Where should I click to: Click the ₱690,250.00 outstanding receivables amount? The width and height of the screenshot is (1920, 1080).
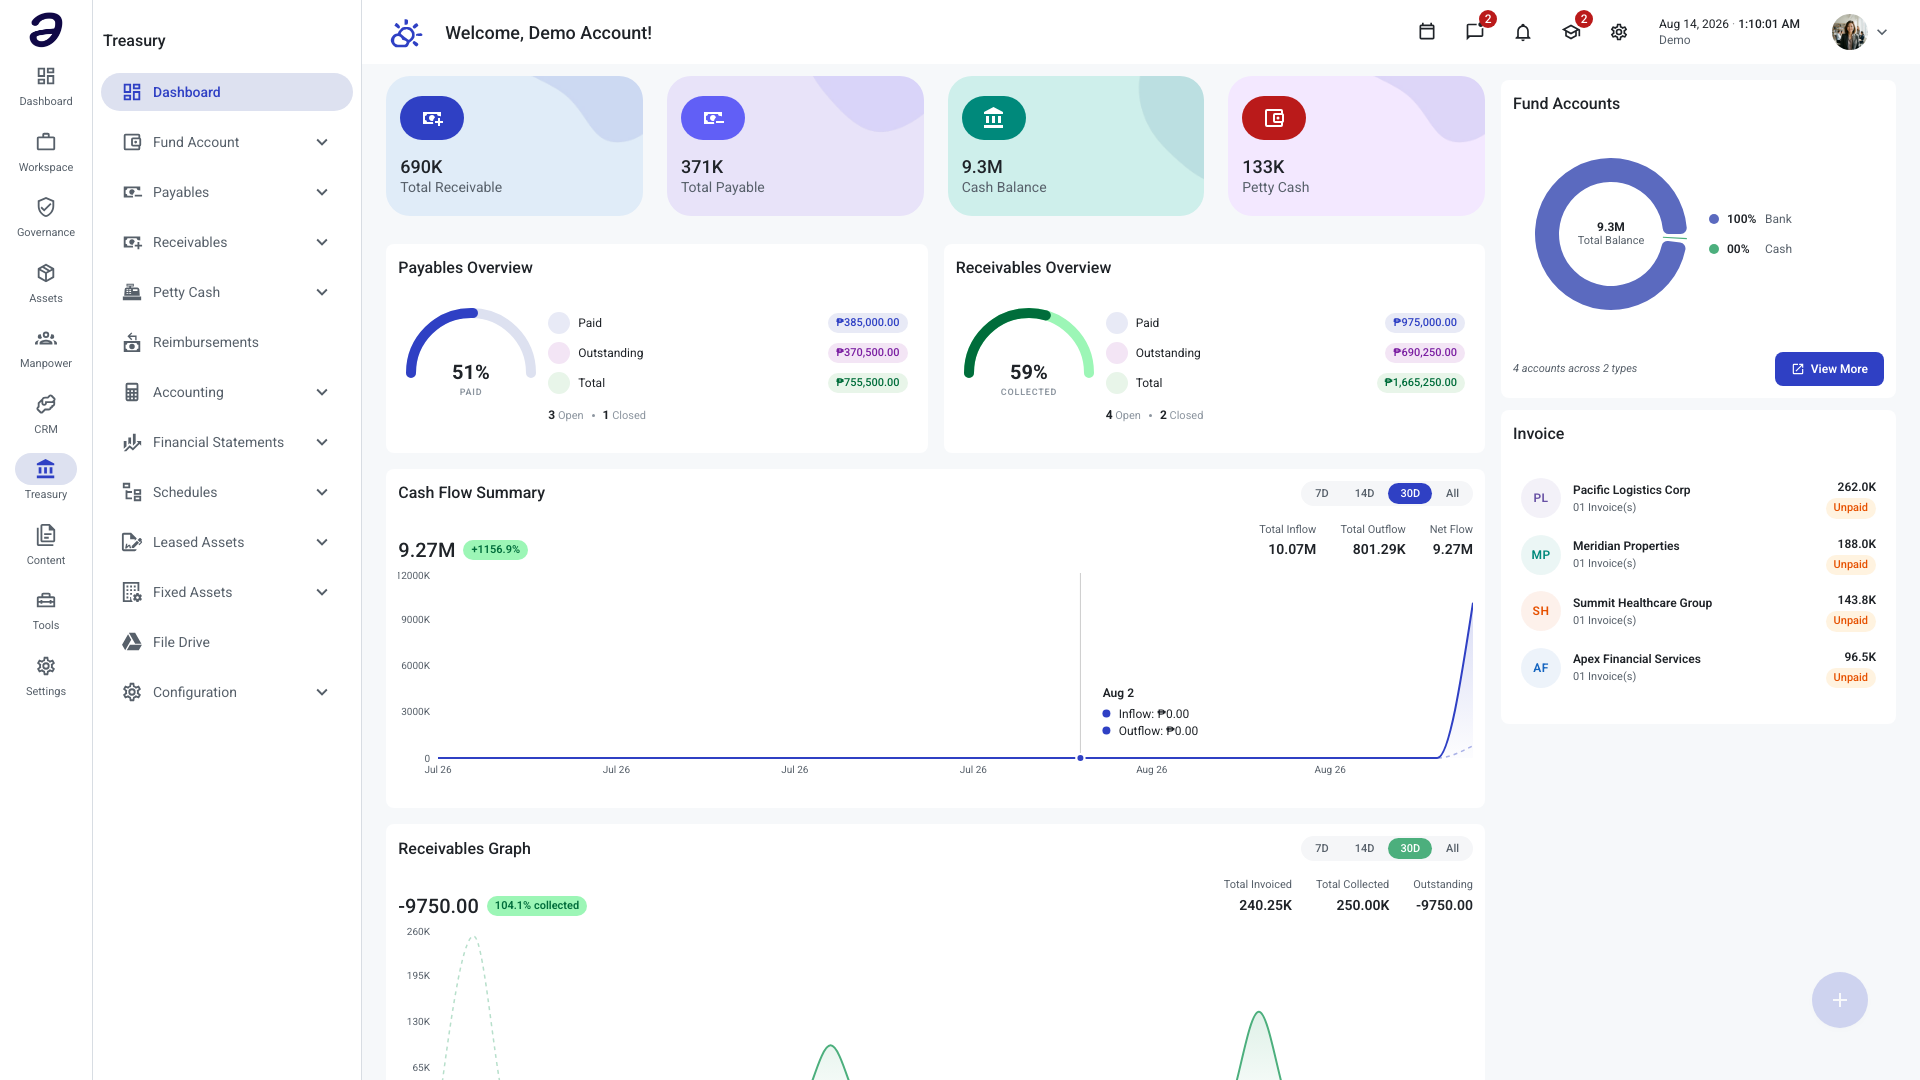(1425, 353)
